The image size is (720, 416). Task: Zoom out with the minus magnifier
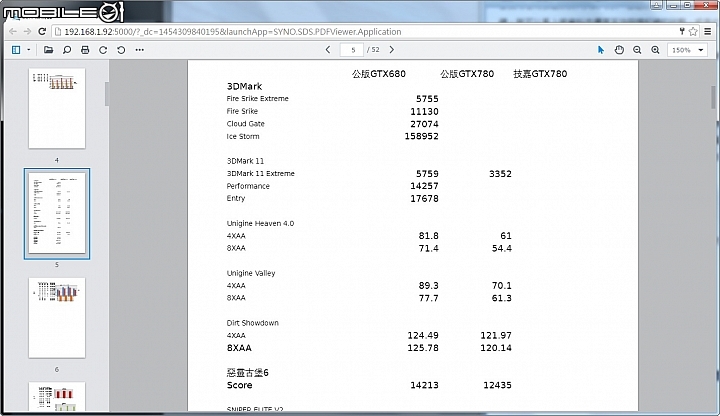click(x=637, y=50)
